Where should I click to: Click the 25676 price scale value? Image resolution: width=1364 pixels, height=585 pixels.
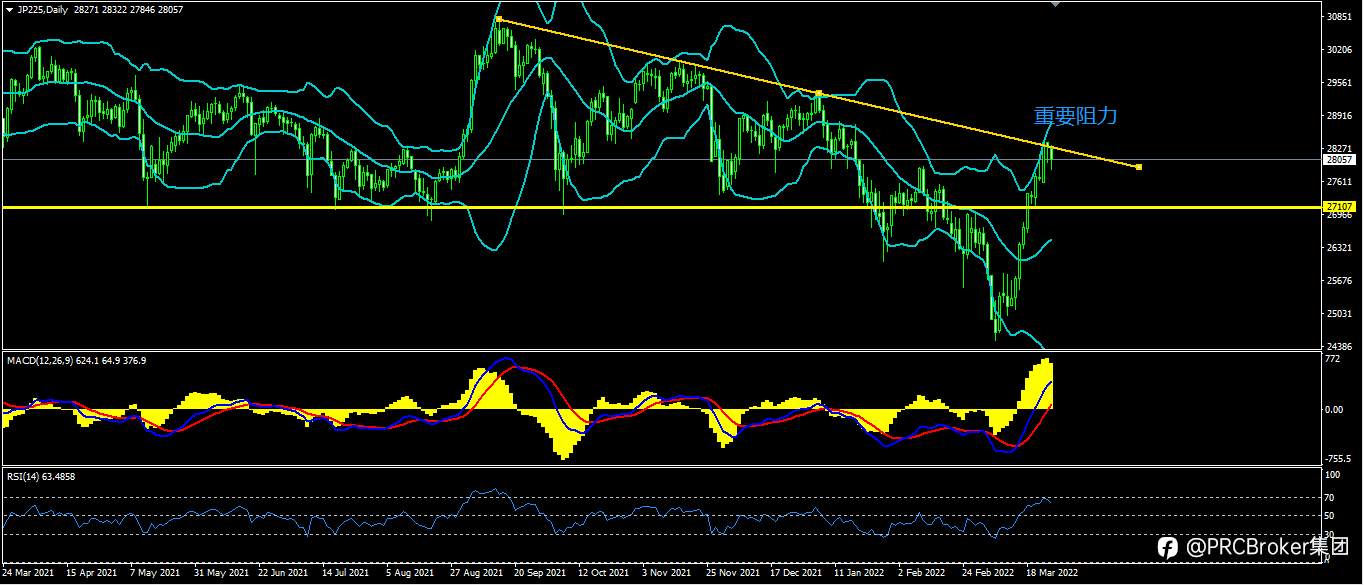[x=1339, y=280]
